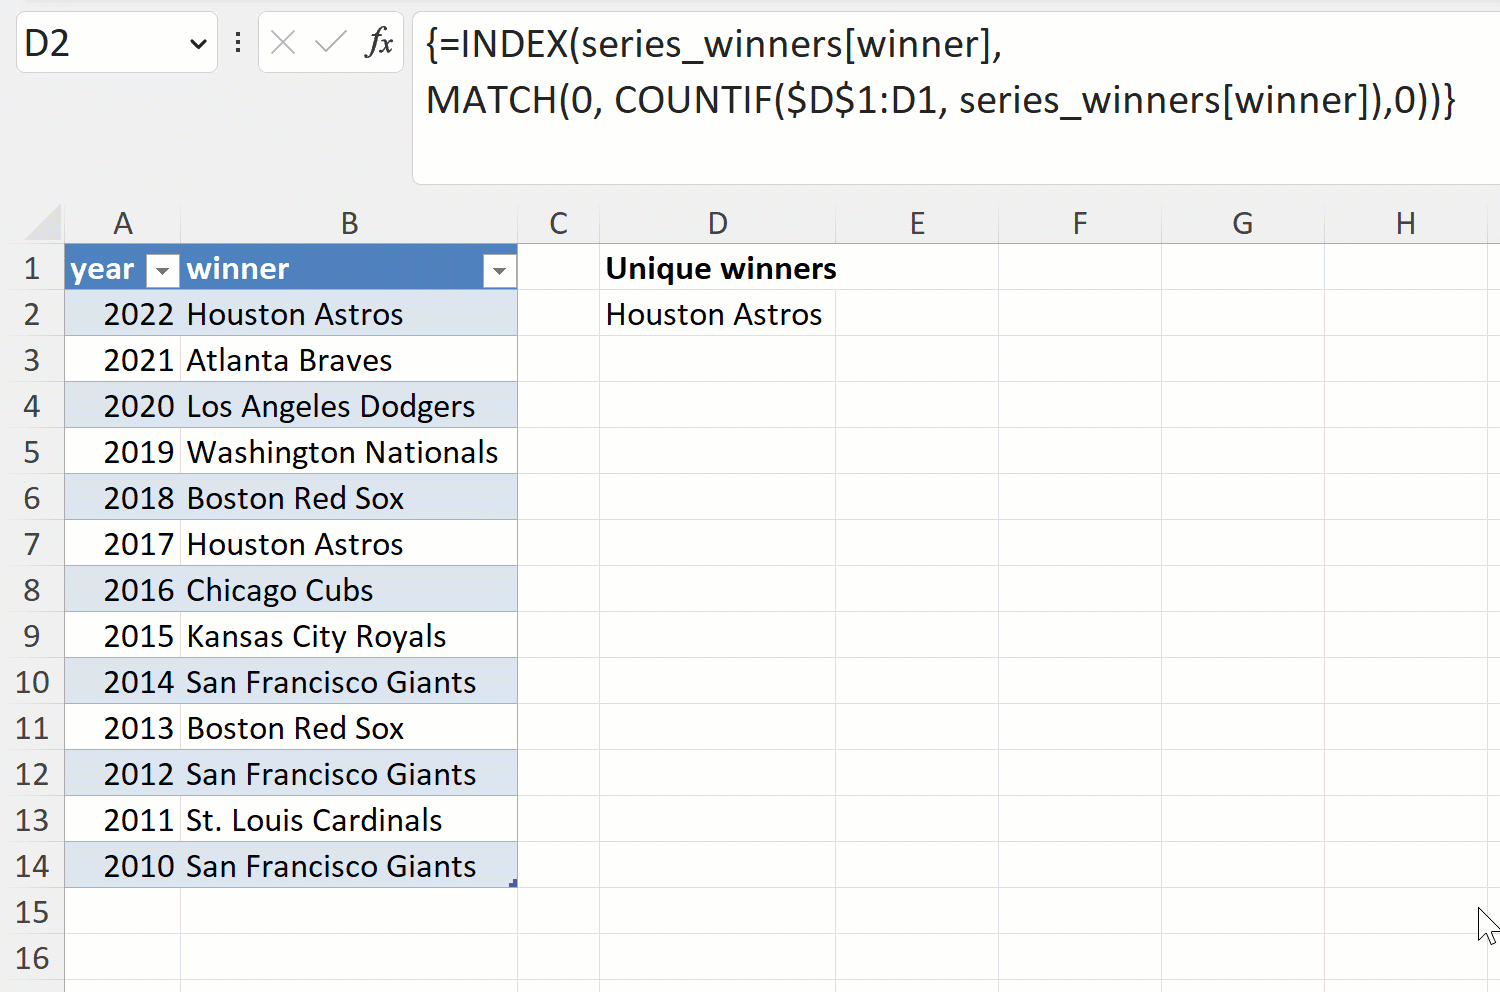The width and height of the screenshot is (1500, 992).
Task: Click the filter icon on the winner header
Action: pyautogui.click(x=499, y=270)
